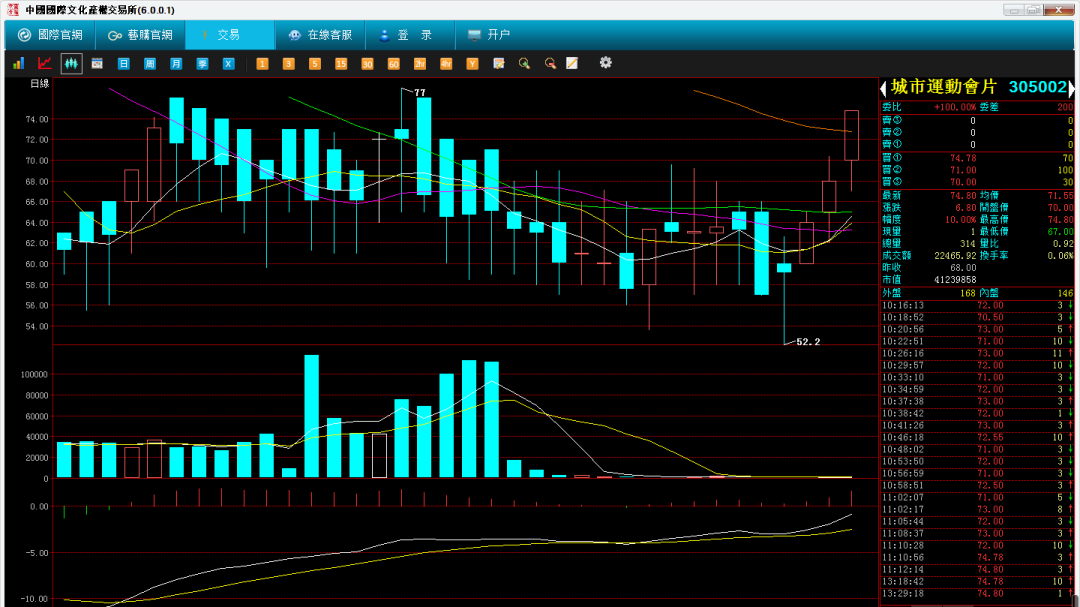
Task: Click the 幅度 value 10.00%
Action: [x=960, y=220]
